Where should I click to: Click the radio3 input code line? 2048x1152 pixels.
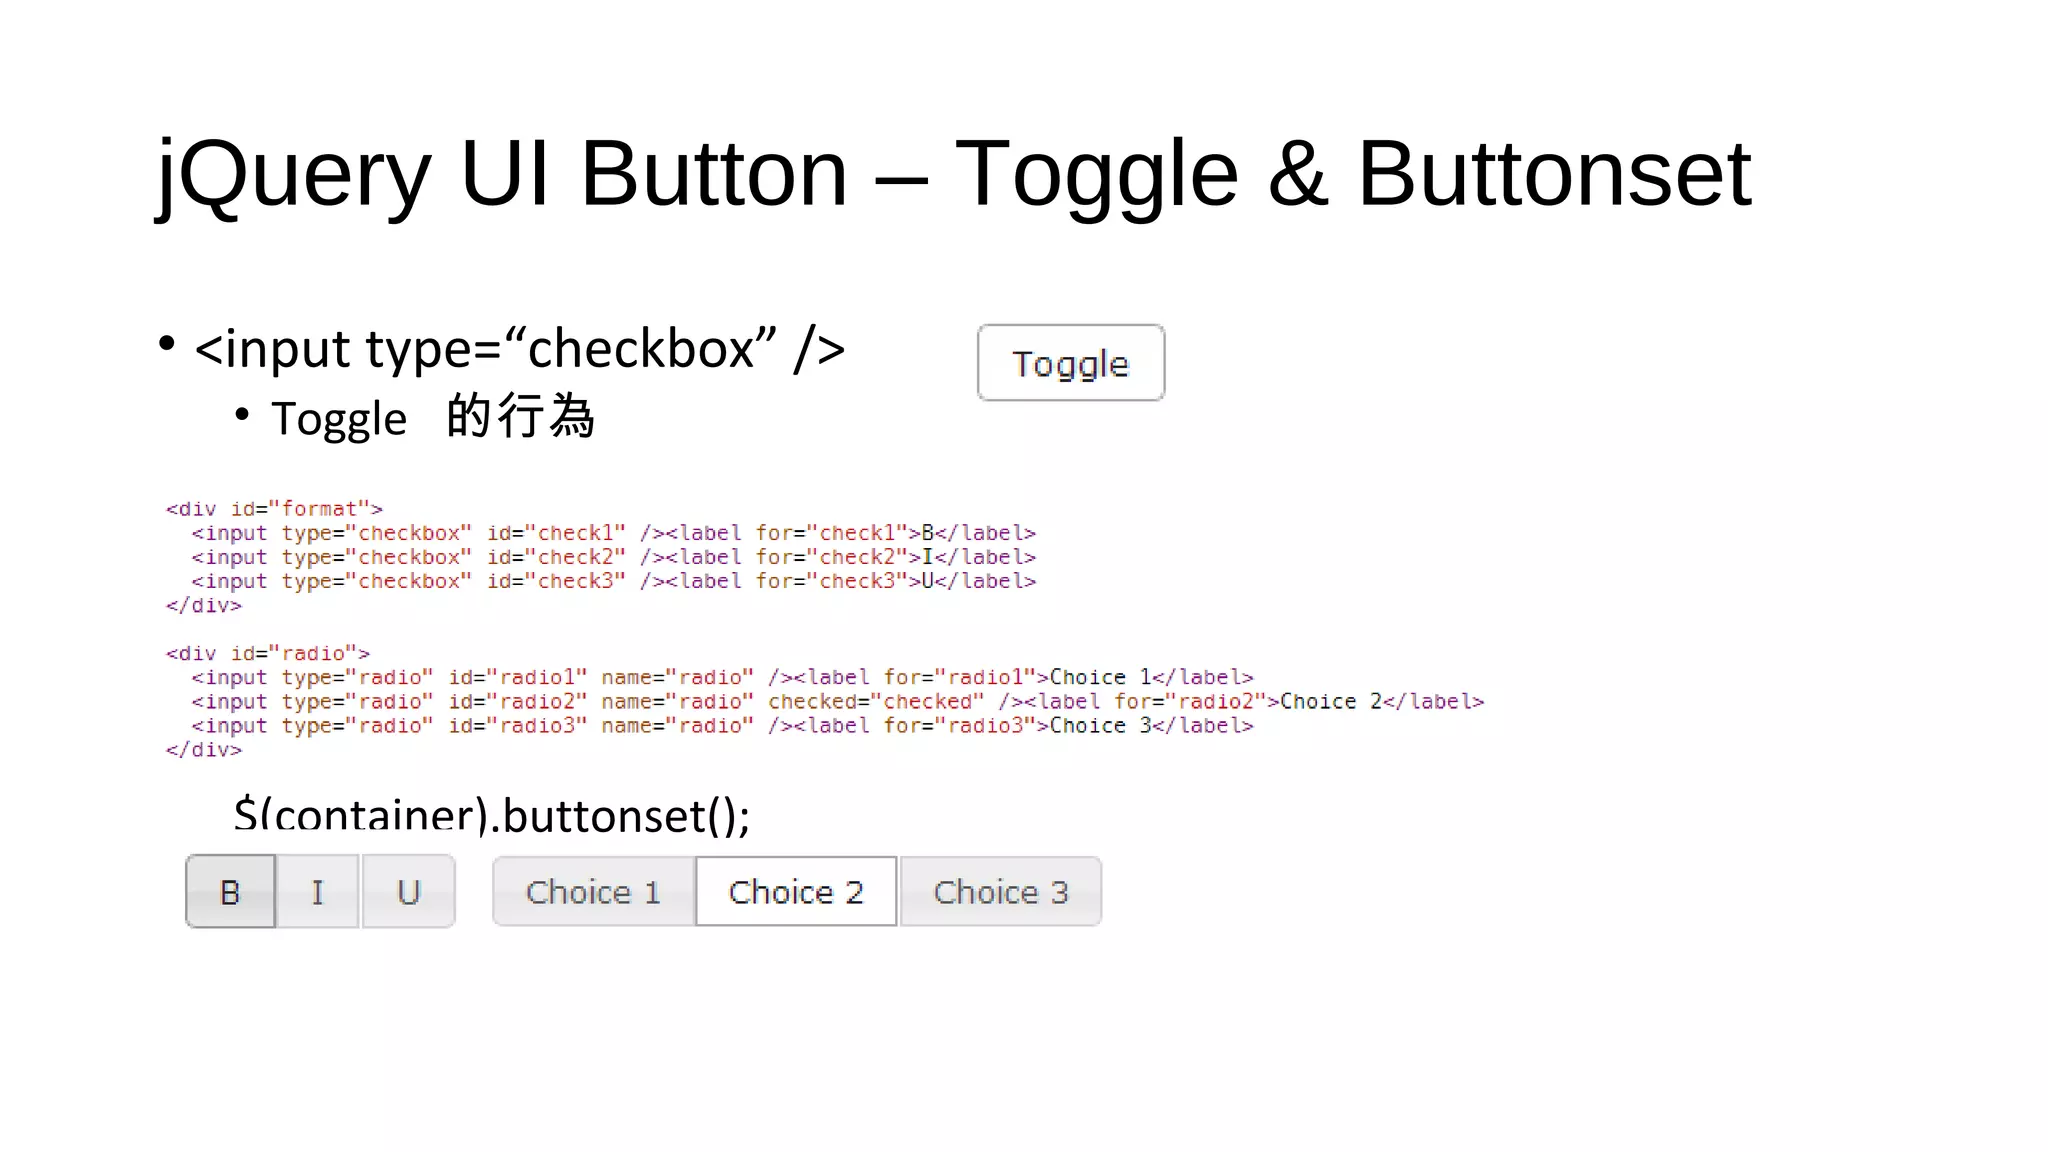click(x=722, y=725)
